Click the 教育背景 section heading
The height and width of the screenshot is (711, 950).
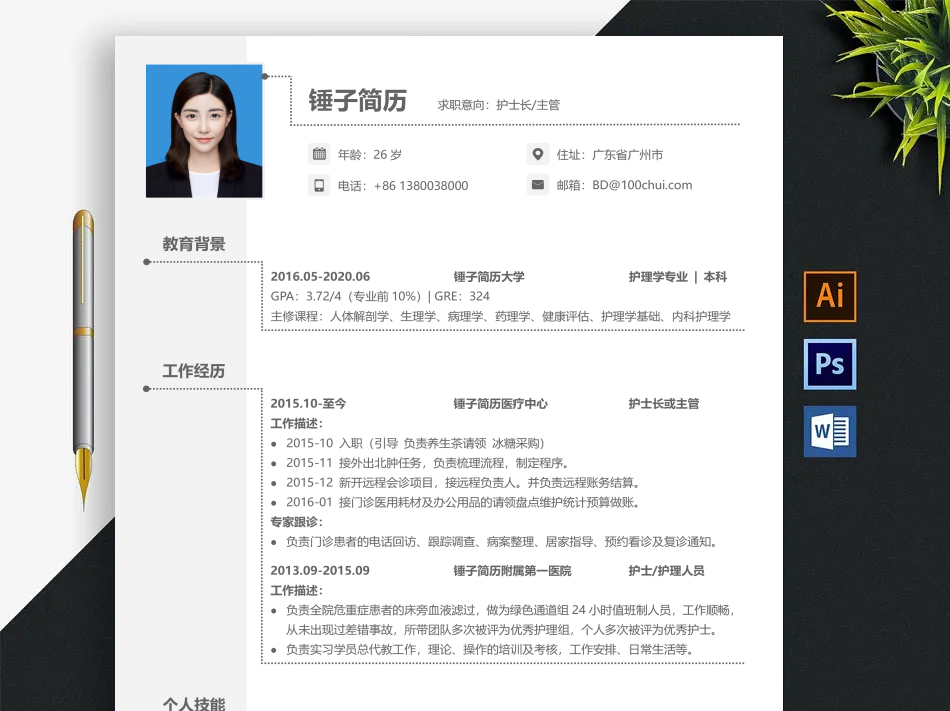click(x=194, y=244)
